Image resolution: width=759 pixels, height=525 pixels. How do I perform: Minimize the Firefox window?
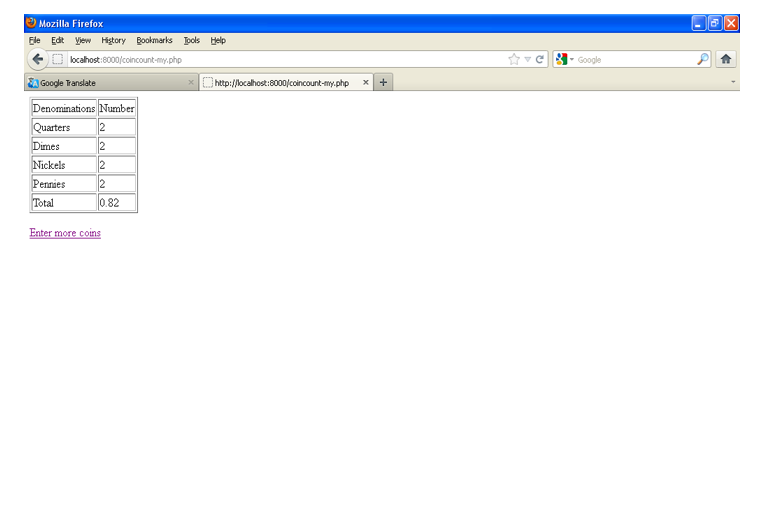pos(698,23)
